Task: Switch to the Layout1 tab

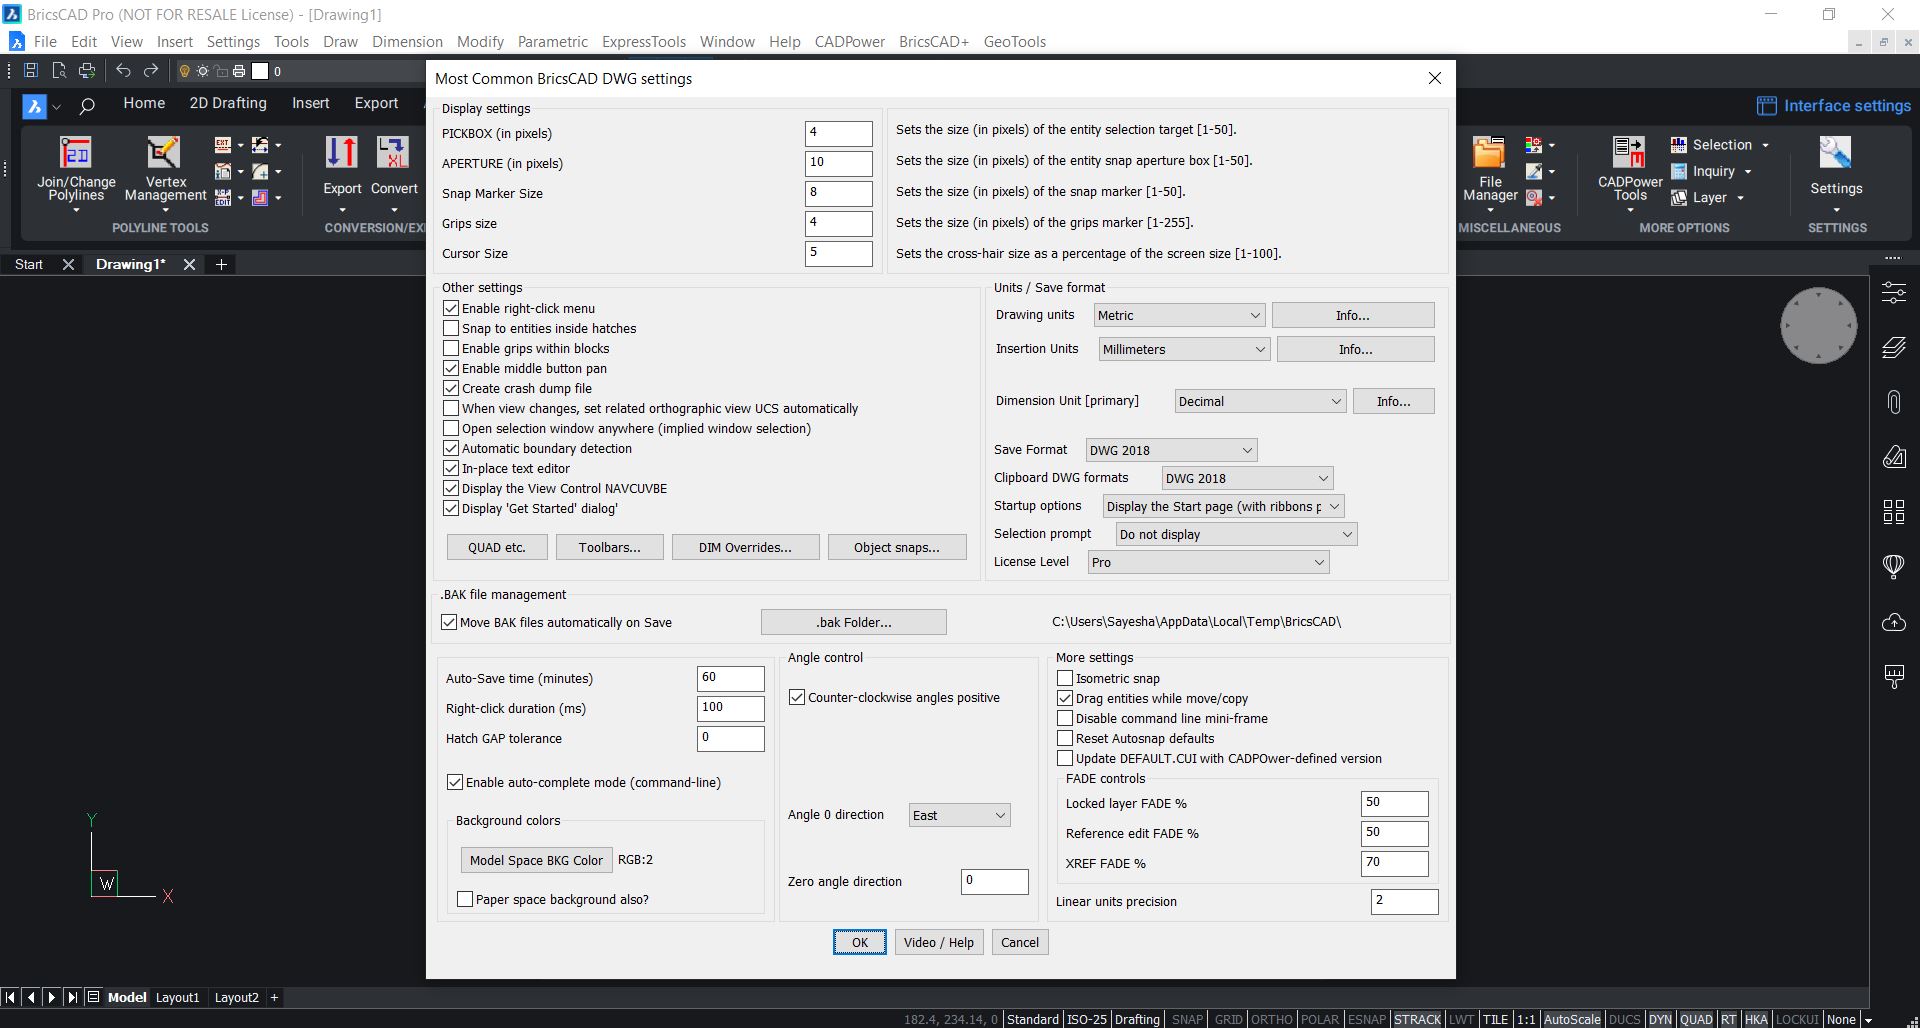Action: coord(177,997)
